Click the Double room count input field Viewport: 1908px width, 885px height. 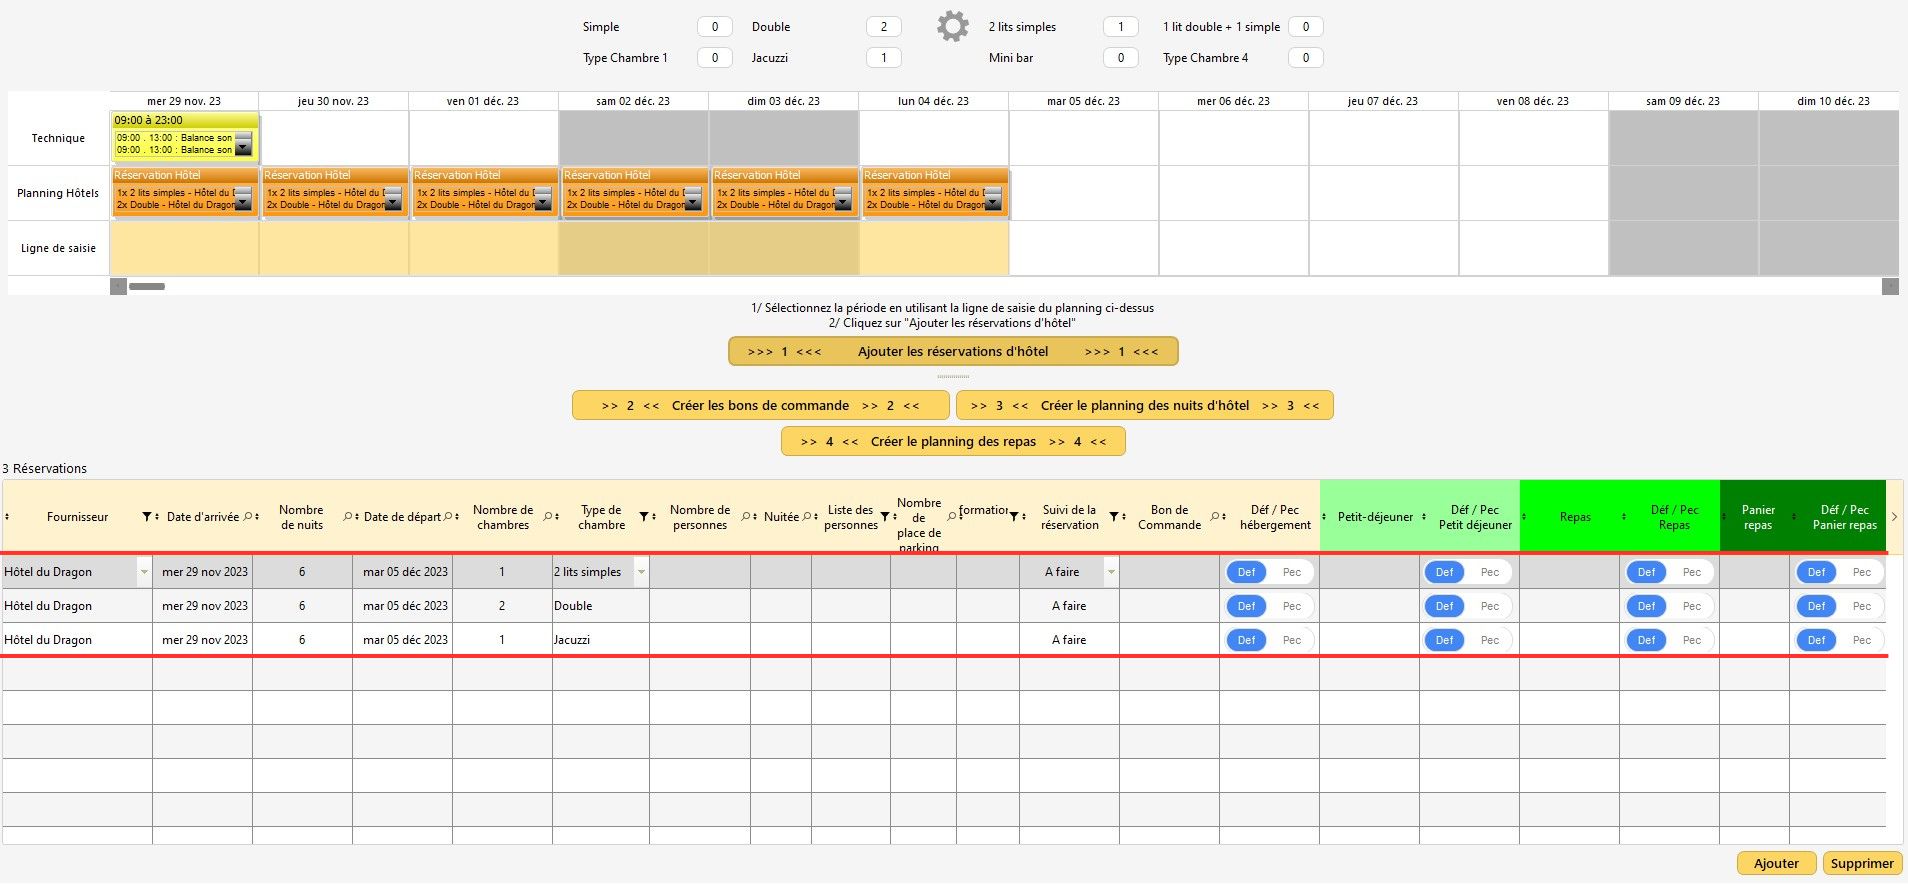pos(883,27)
